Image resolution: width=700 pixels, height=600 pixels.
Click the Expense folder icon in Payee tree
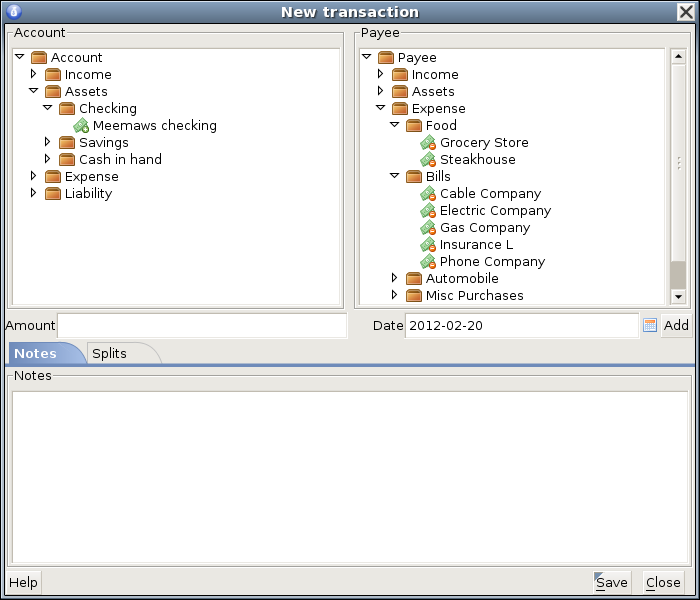(x=400, y=108)
